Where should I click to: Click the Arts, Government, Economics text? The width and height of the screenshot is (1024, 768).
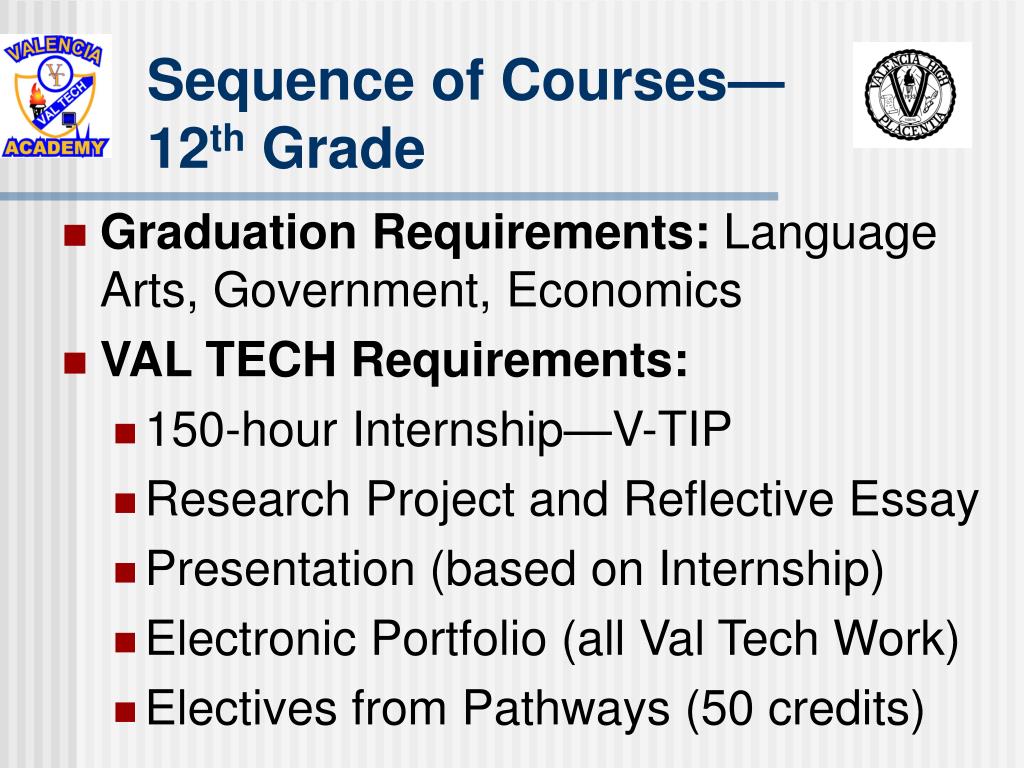click(x=421, y=290)
